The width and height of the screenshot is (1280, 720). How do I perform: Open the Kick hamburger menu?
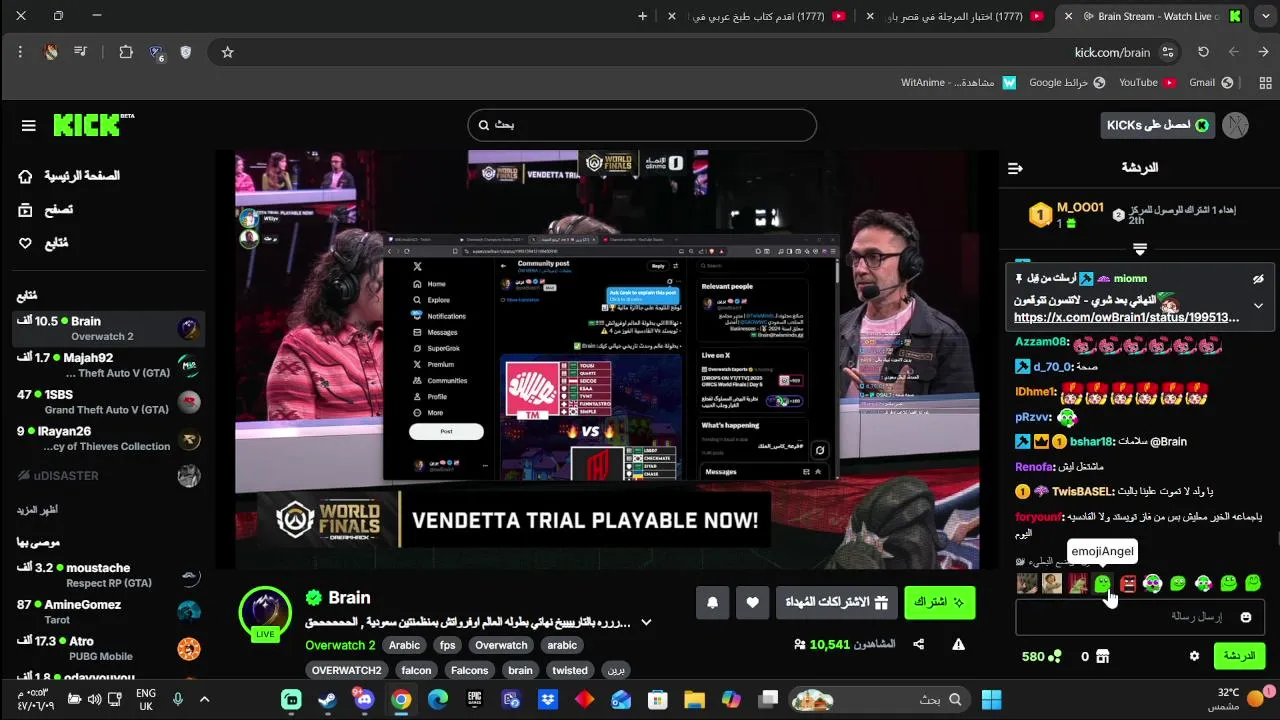click(28, 125)
